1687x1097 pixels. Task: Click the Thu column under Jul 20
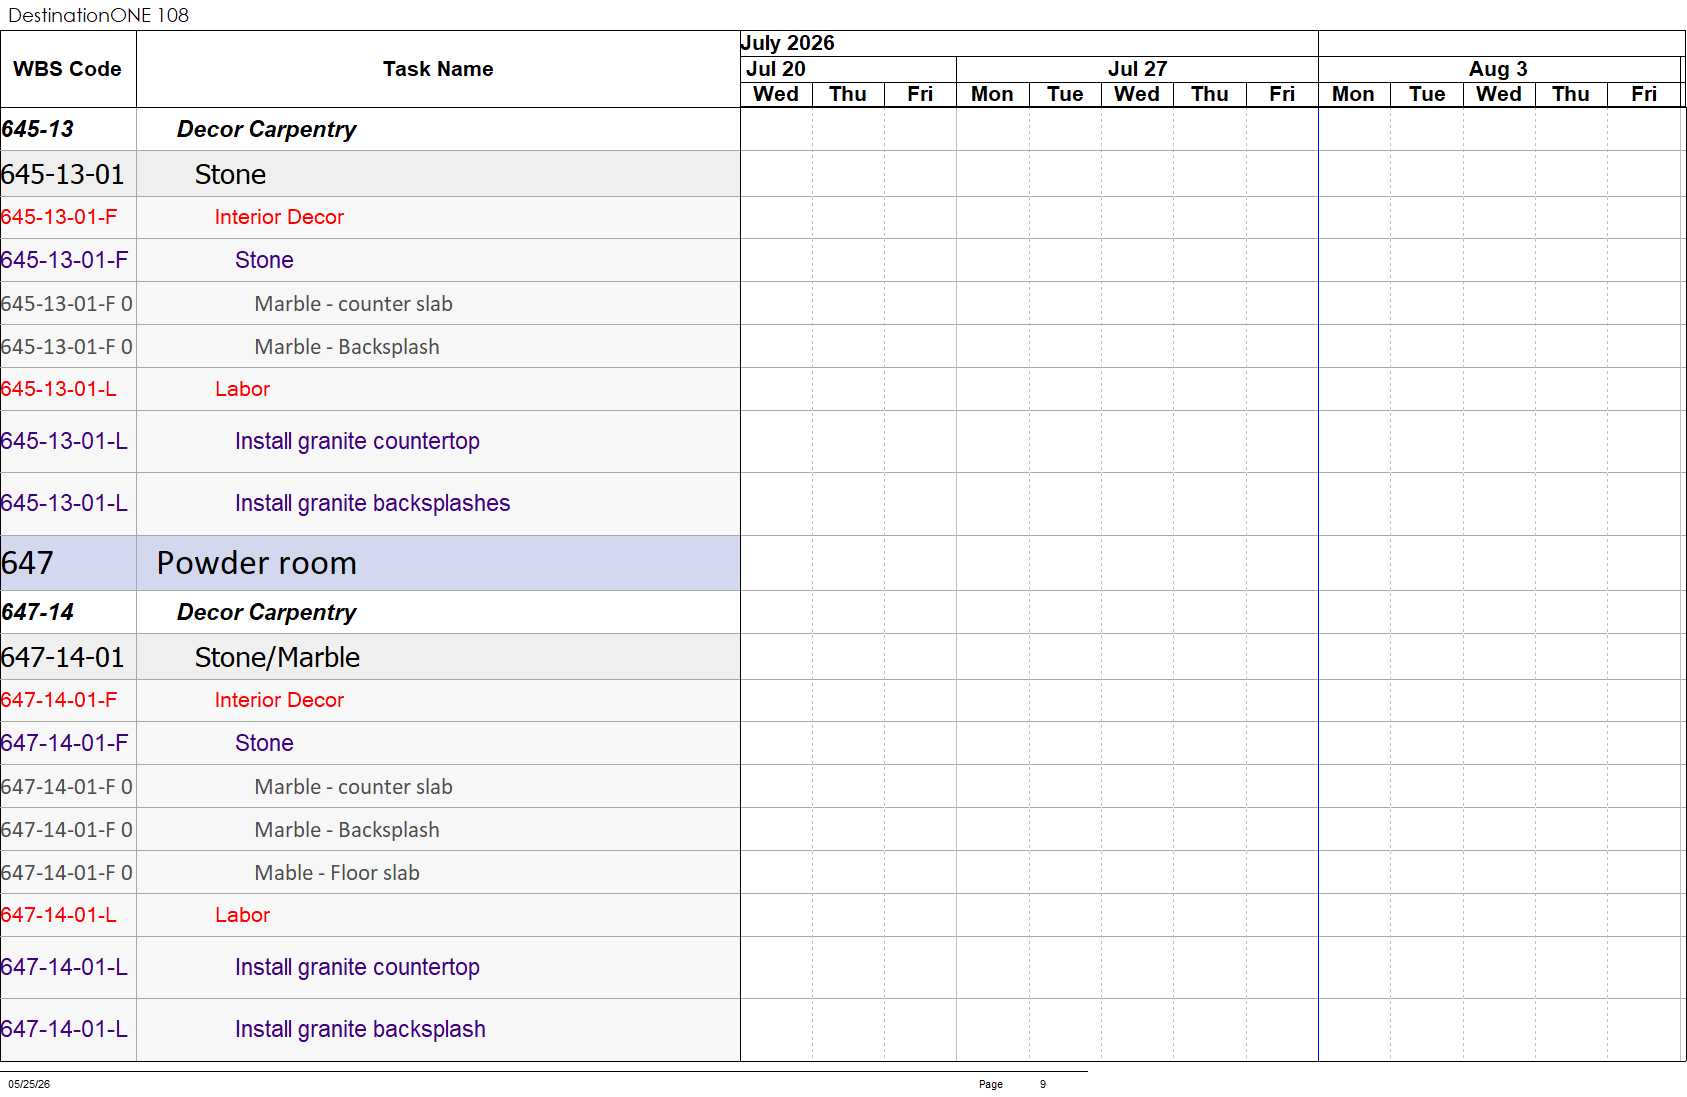[848, 94]
